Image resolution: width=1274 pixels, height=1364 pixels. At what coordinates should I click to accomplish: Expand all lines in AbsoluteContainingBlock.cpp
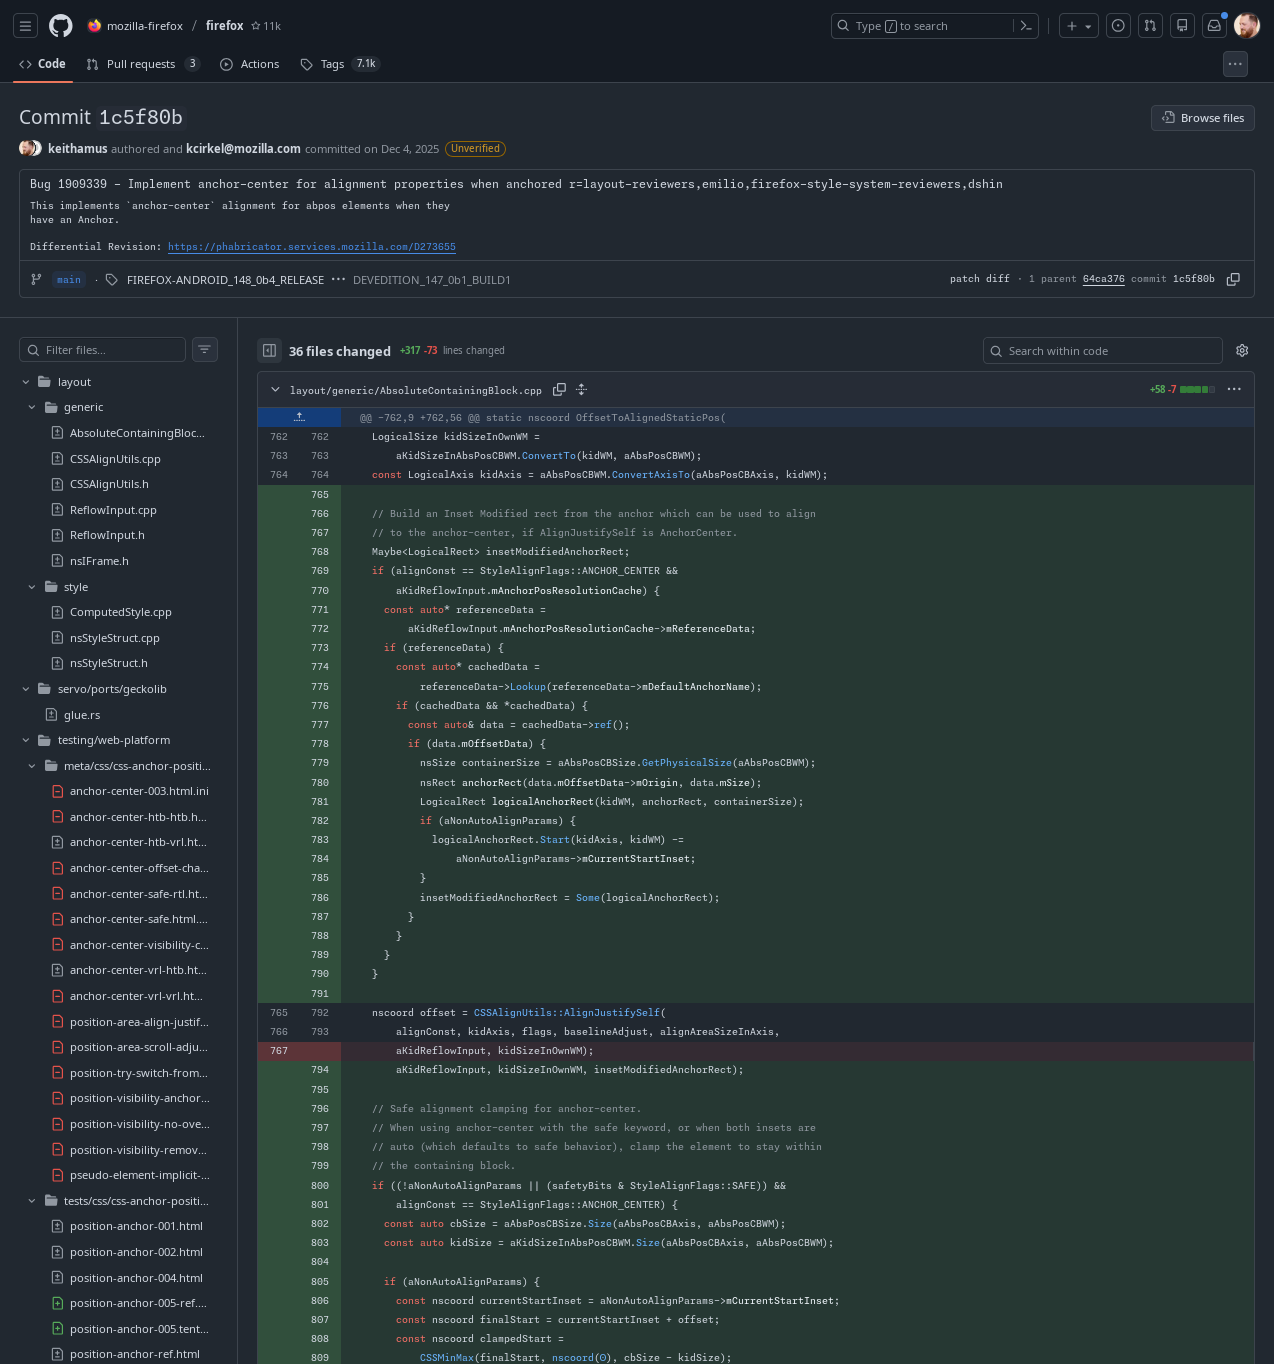click(581, 390)
